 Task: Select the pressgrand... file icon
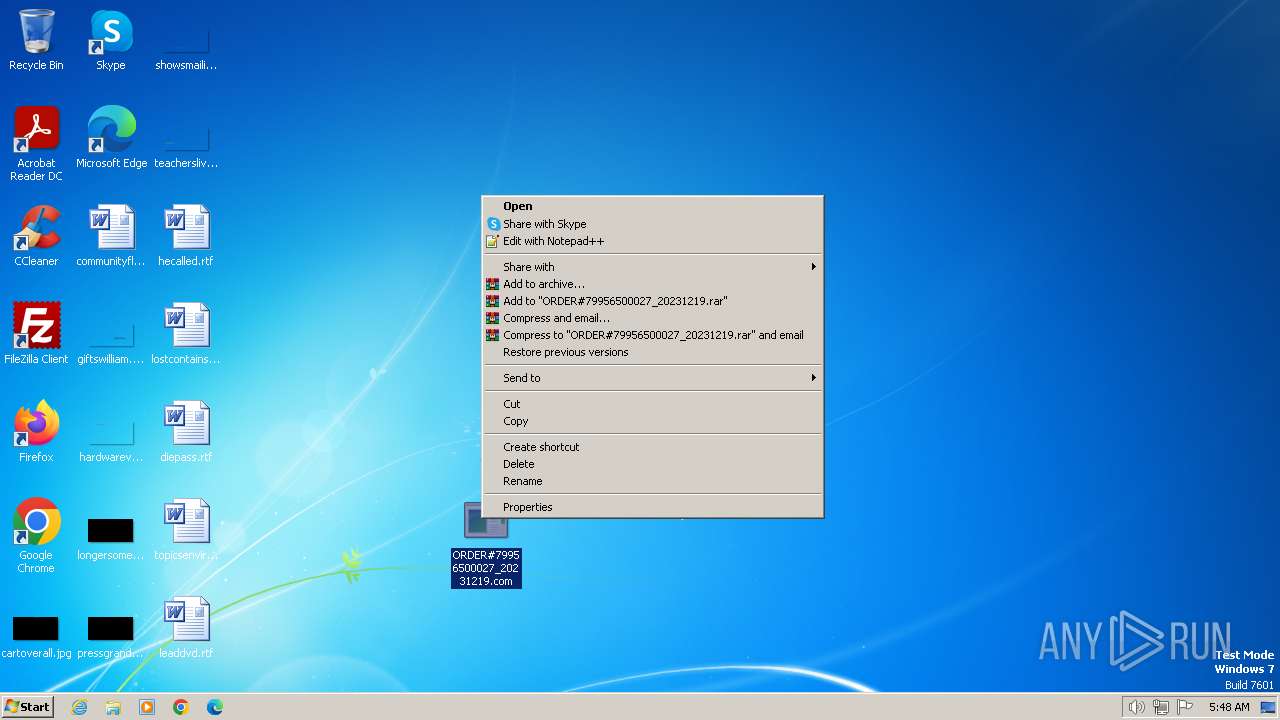click(111, 636)
